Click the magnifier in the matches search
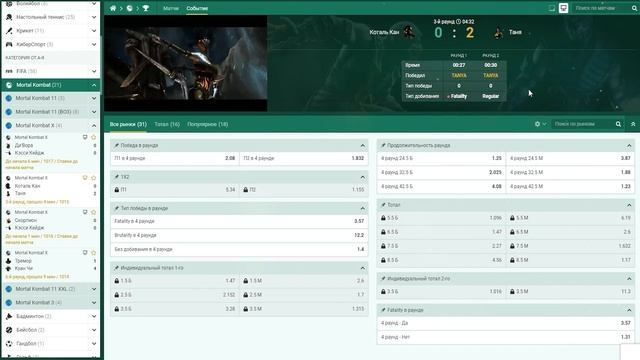 click(x=635, y=8)
